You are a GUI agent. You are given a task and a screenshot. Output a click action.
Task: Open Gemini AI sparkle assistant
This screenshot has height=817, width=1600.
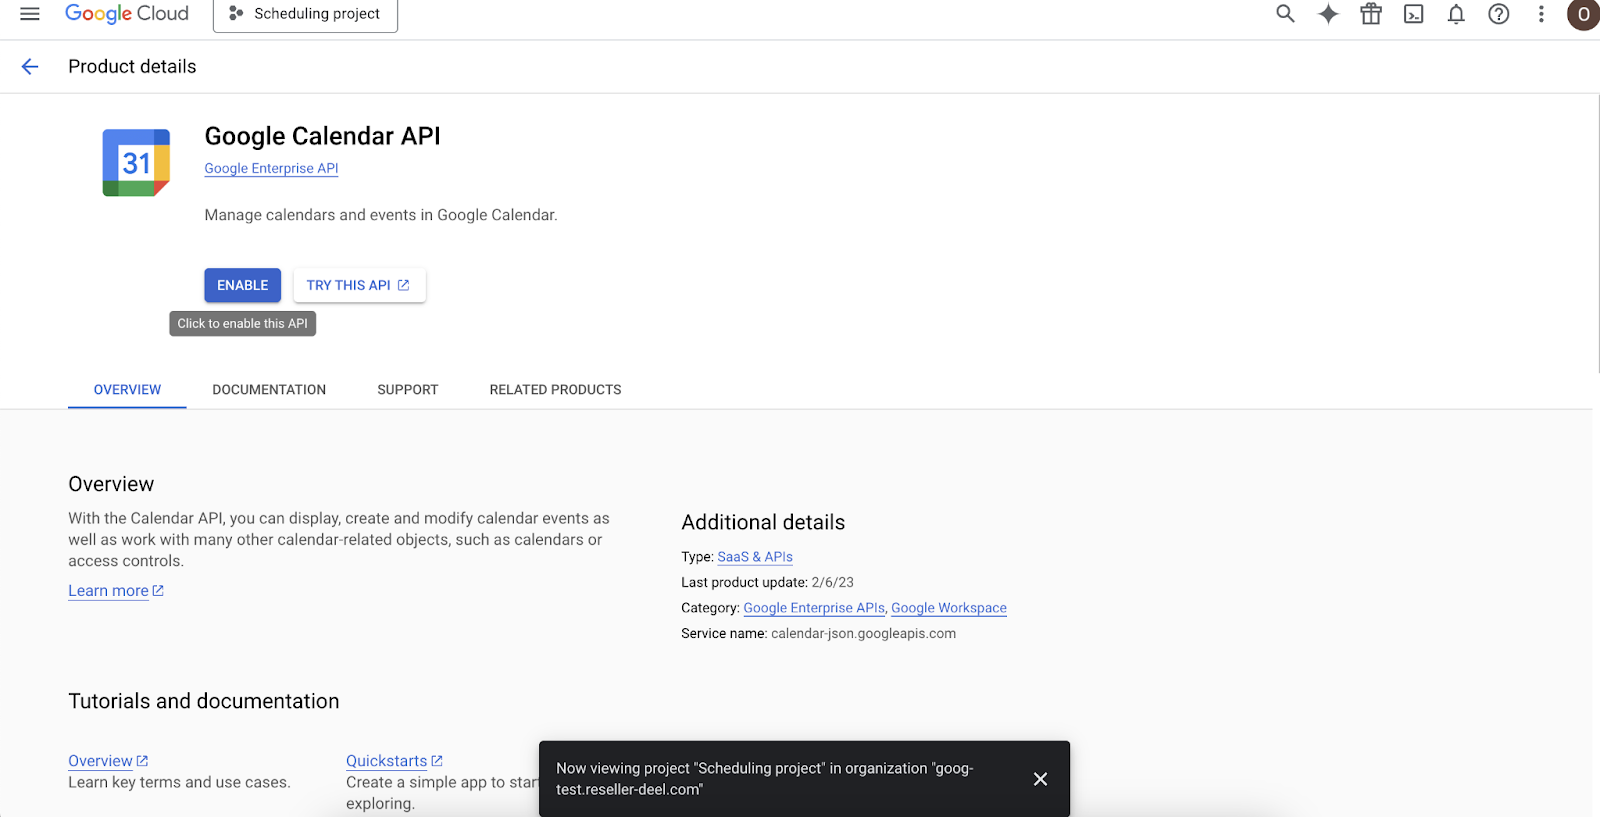[1328, 14]
